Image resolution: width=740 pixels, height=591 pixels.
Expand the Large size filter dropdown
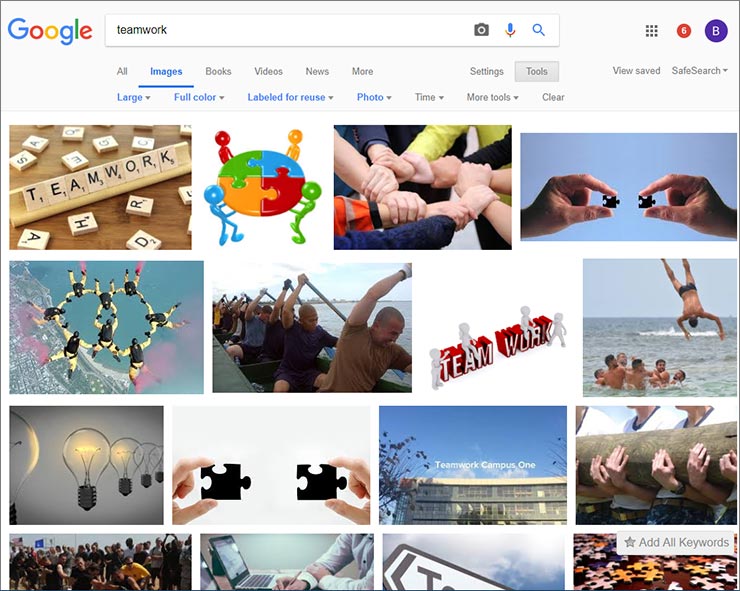tap(134, 97)
